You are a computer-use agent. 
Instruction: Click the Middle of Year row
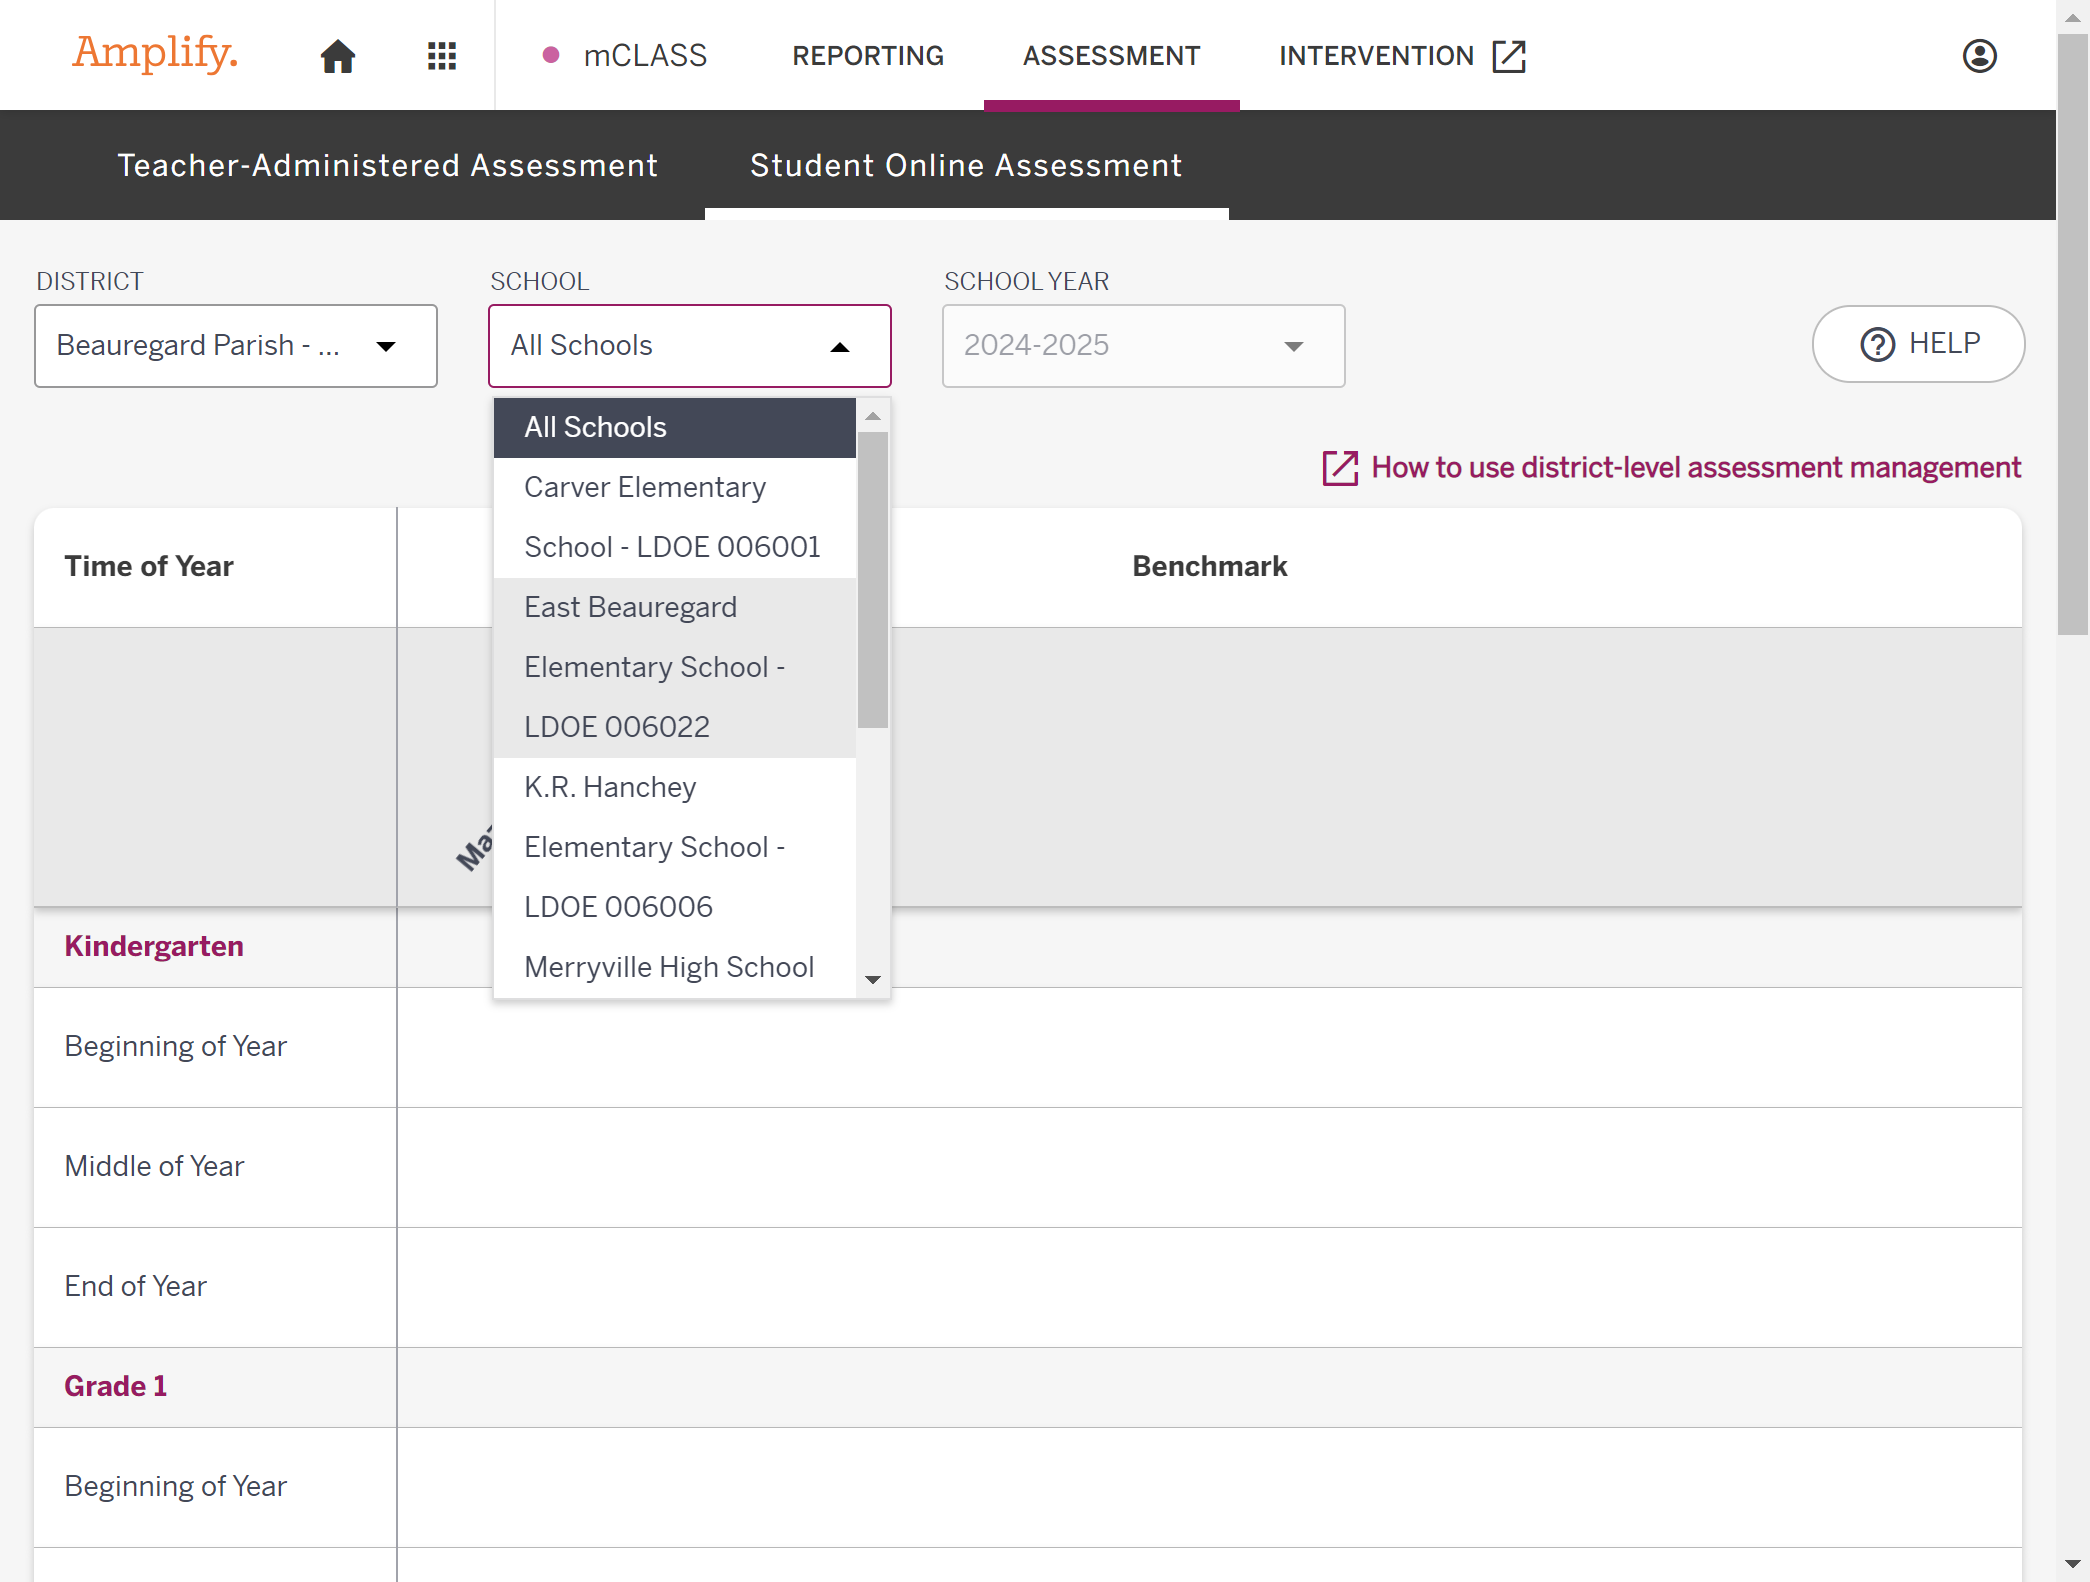pyautogui.click(x=1028, y=1167)
